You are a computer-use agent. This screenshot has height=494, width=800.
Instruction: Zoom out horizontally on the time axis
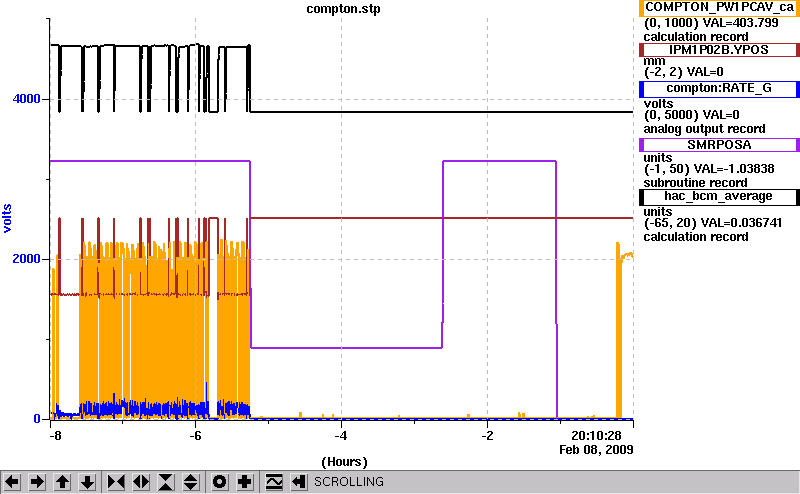[141, 482]
